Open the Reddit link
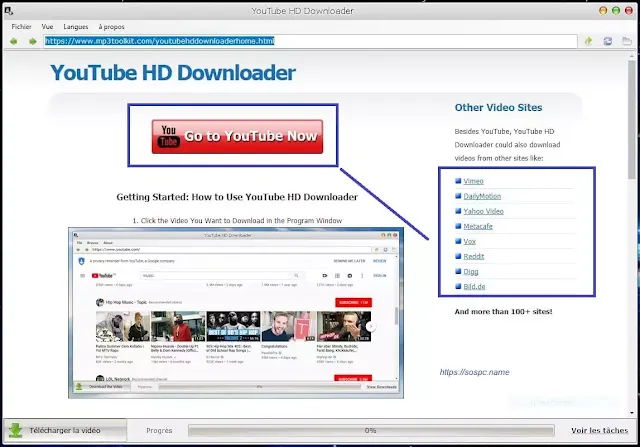Viewport: 640px width, 447px height. tap(473, 256)
